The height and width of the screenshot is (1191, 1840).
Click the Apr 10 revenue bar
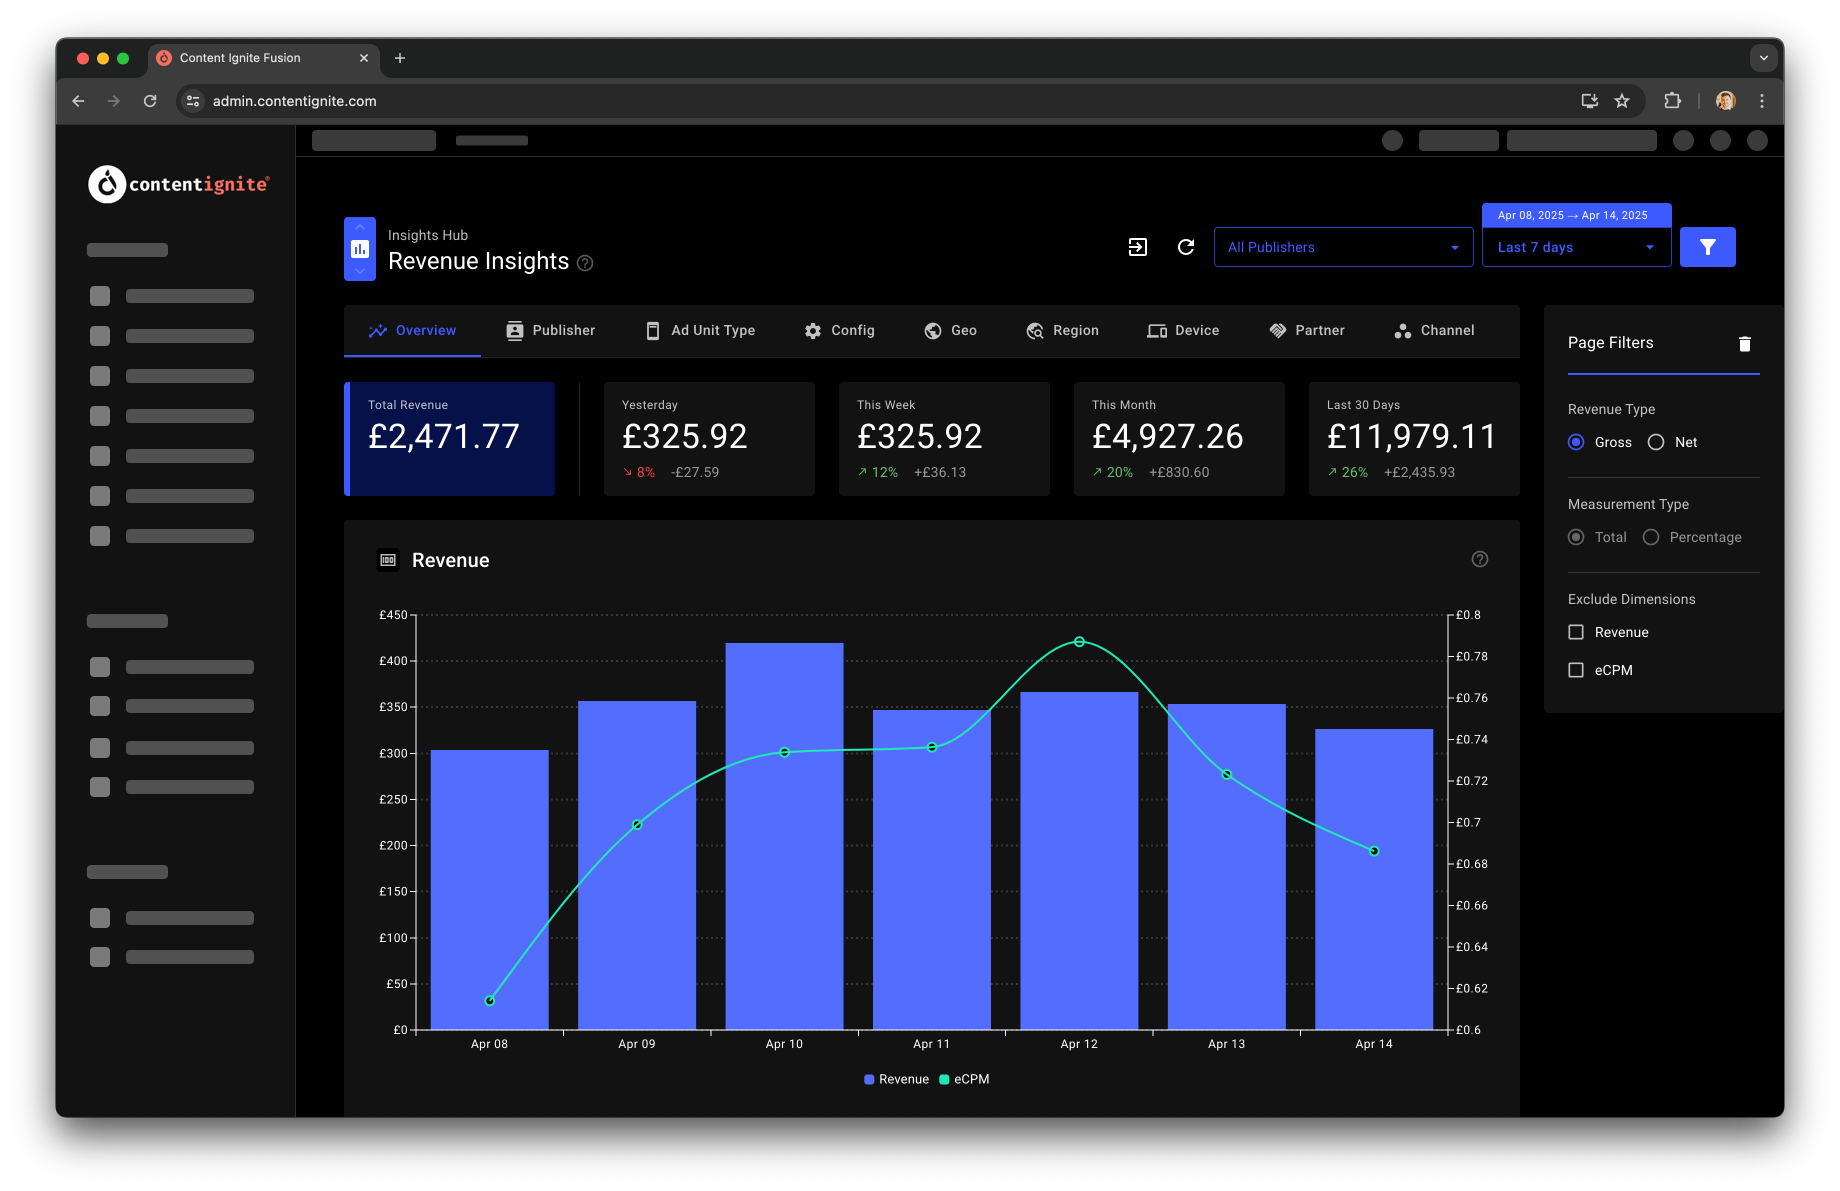click(784, 836)
